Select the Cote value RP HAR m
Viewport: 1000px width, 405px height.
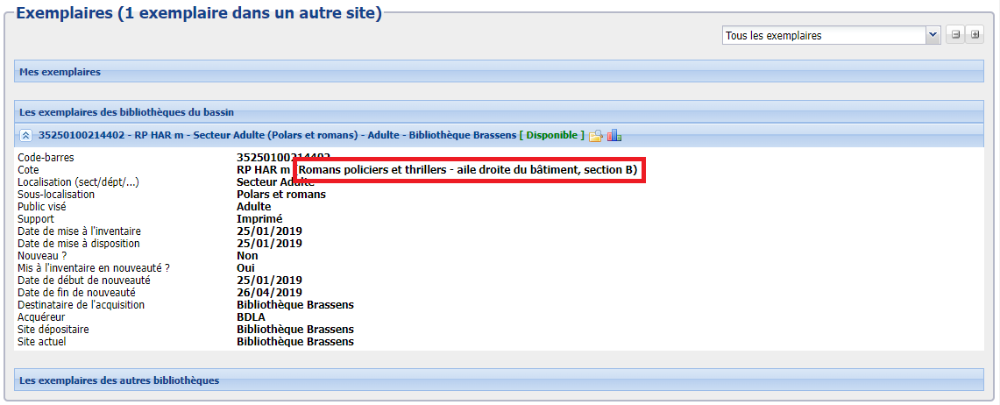263,170
